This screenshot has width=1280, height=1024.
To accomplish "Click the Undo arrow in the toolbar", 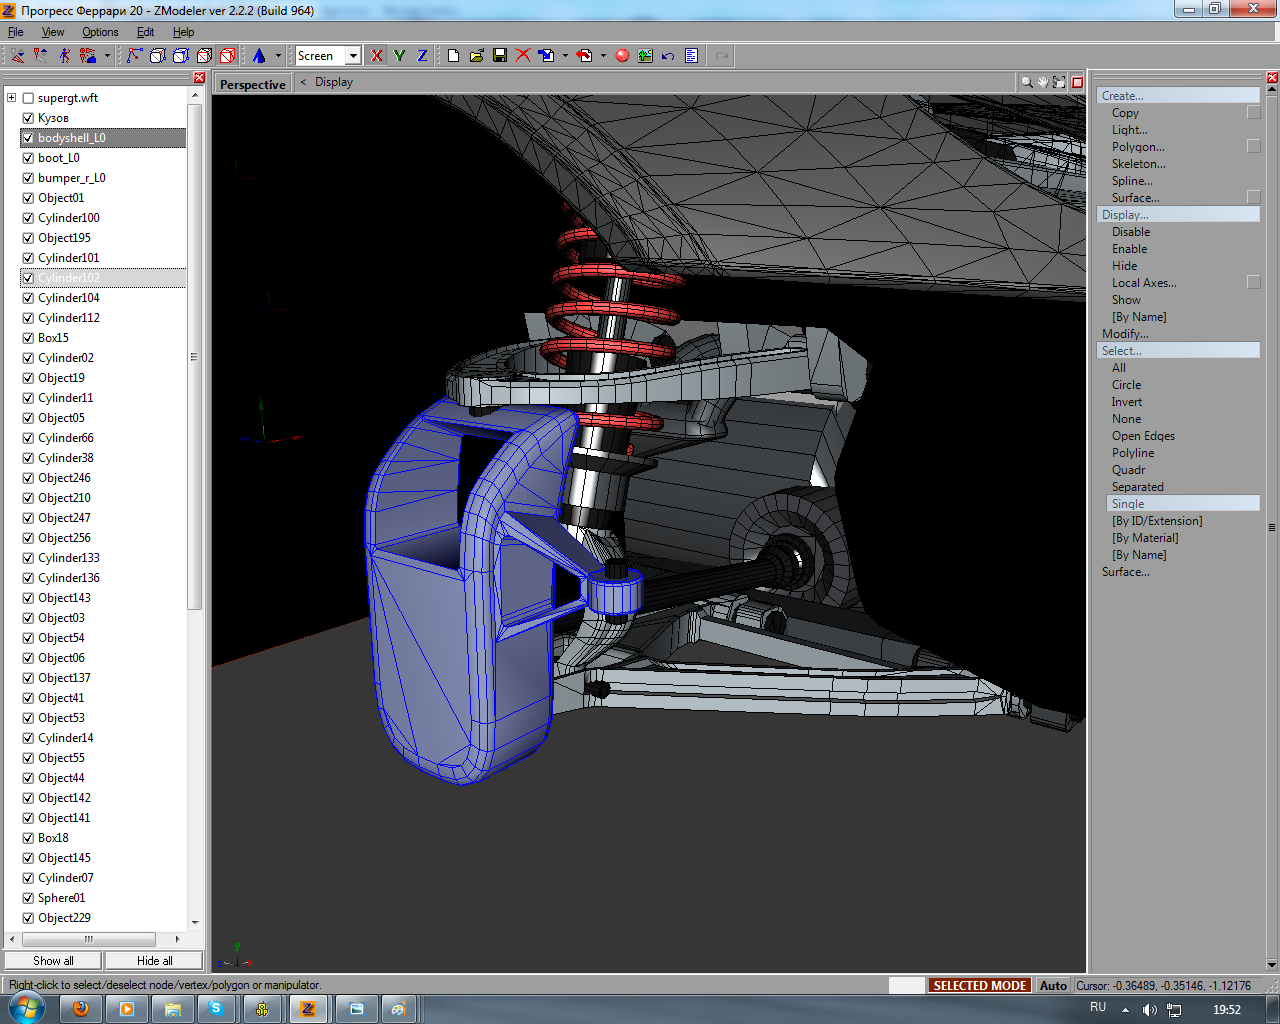I will tap(668, 56).
